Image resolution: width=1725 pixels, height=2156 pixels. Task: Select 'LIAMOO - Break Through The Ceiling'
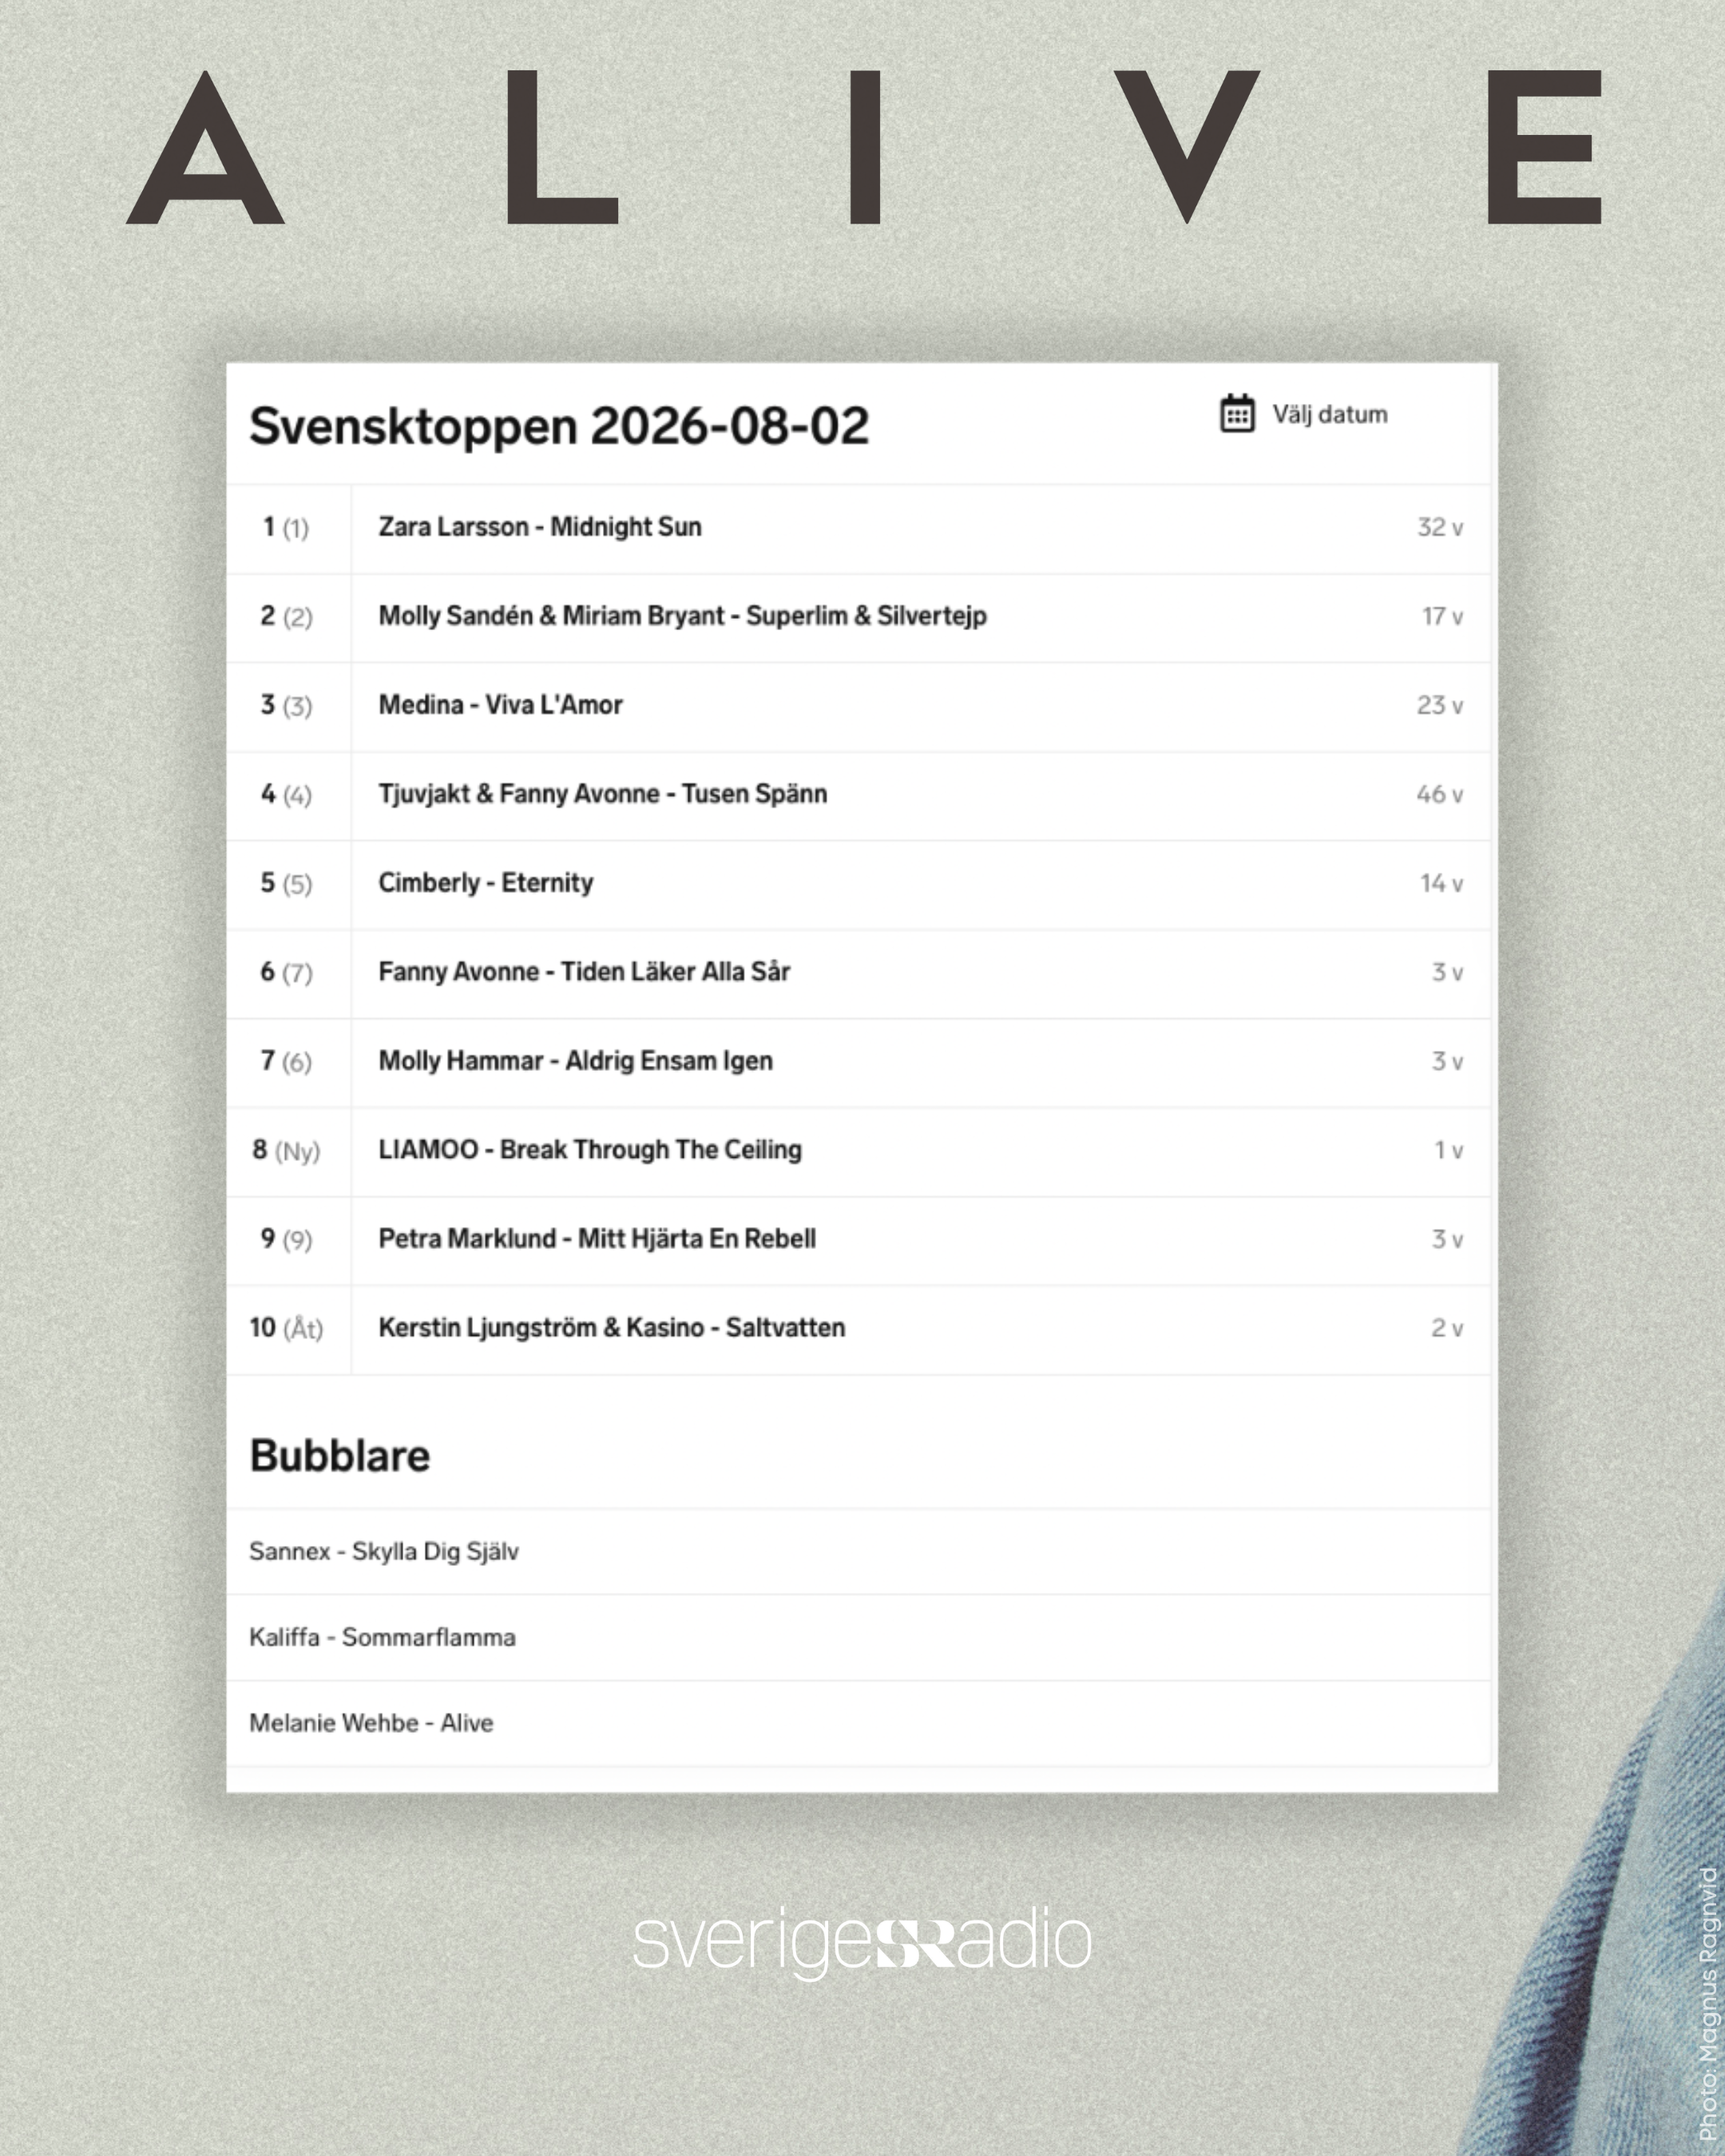point(590,1150)
